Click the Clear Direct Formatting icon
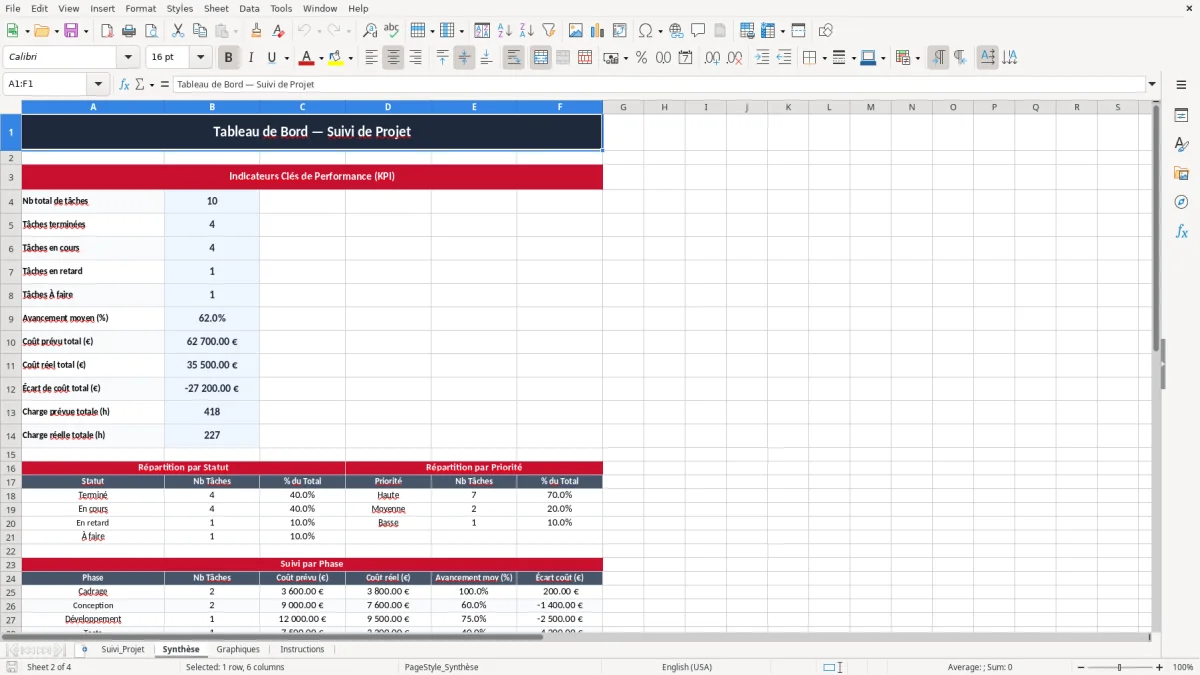The width and height of the screenshot is (1200, 675). coord(279,31)
